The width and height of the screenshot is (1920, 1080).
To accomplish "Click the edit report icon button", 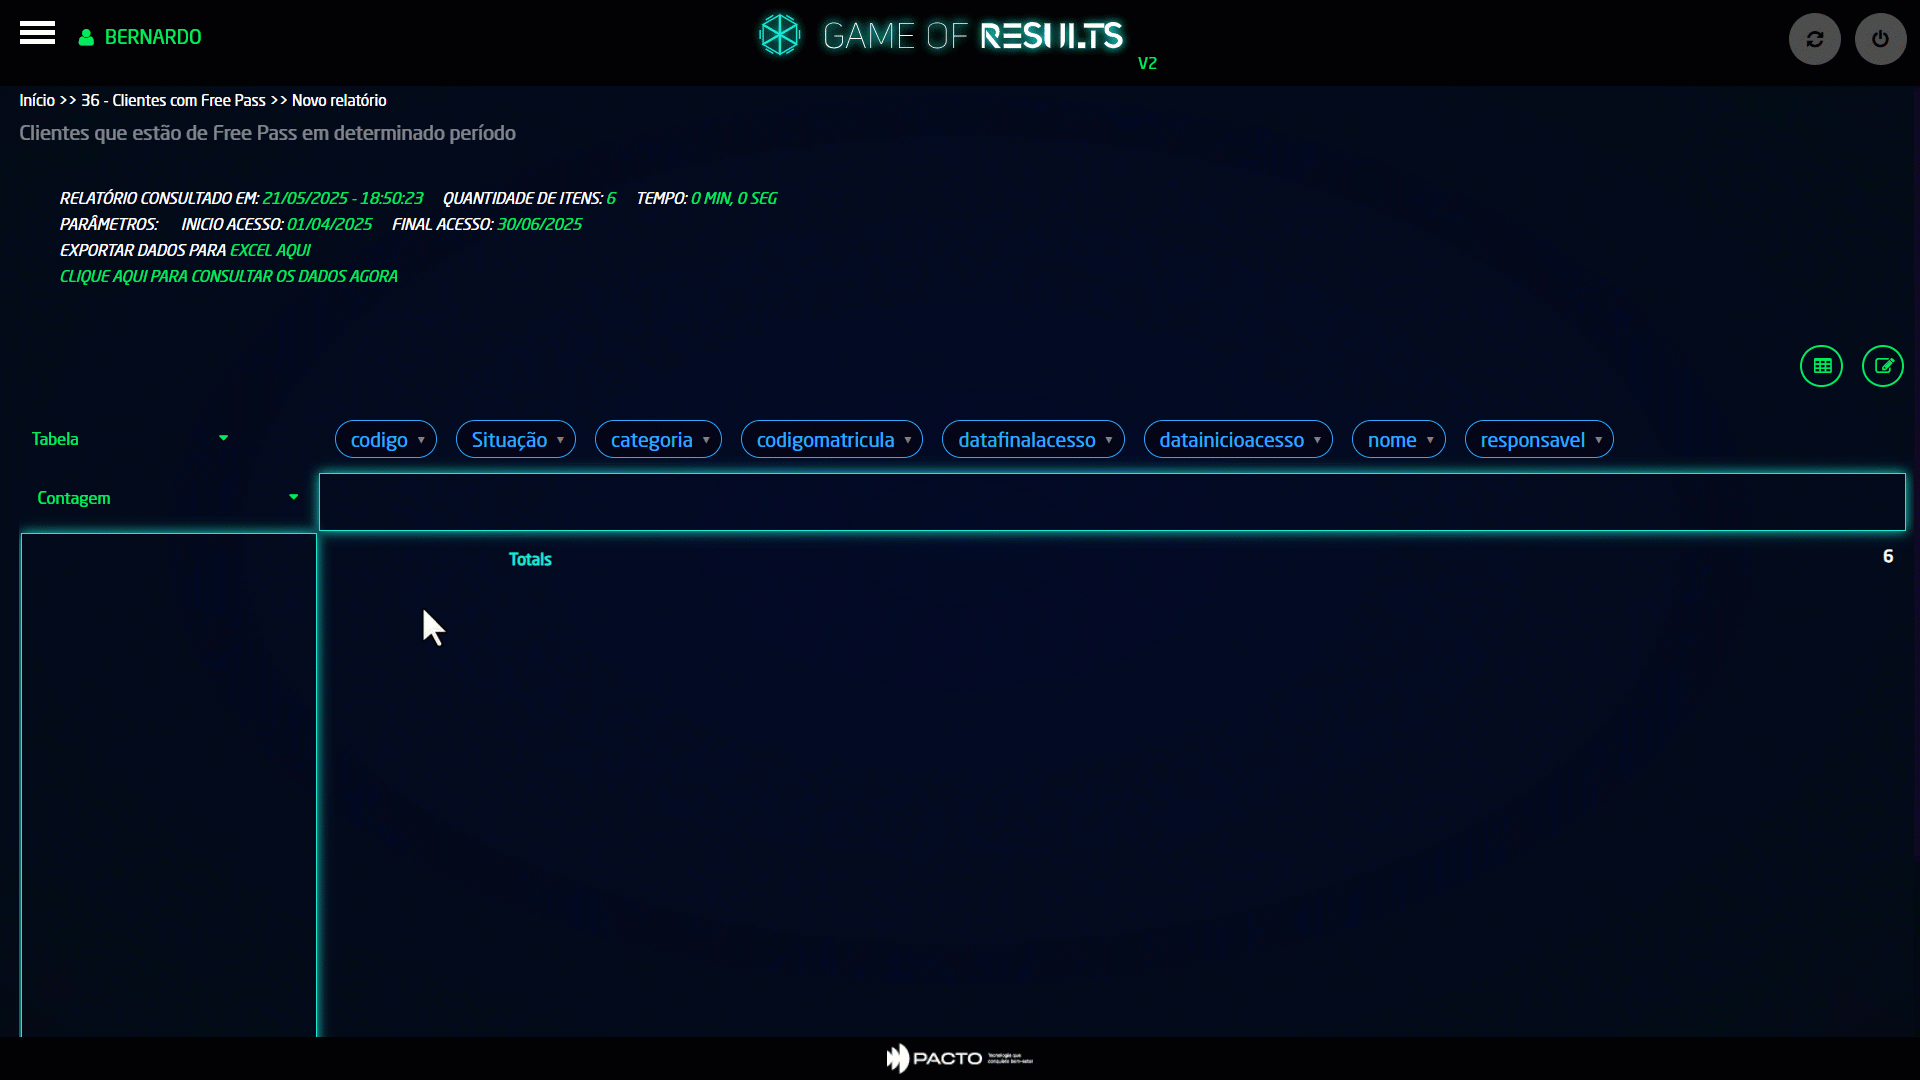I will click(1882, 366).
